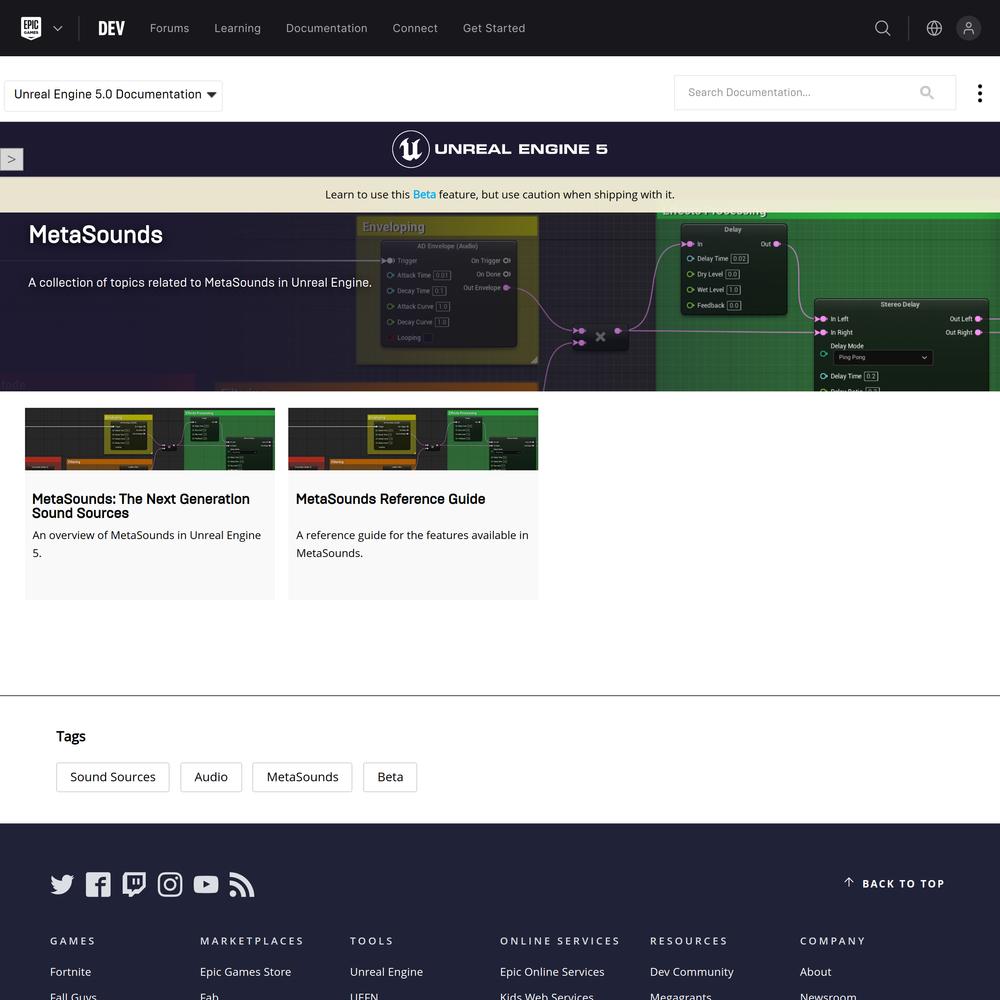1000x1000 pixels.
Task: Open the Epic Online Services footer link
Action: click(x=552, y=971)
